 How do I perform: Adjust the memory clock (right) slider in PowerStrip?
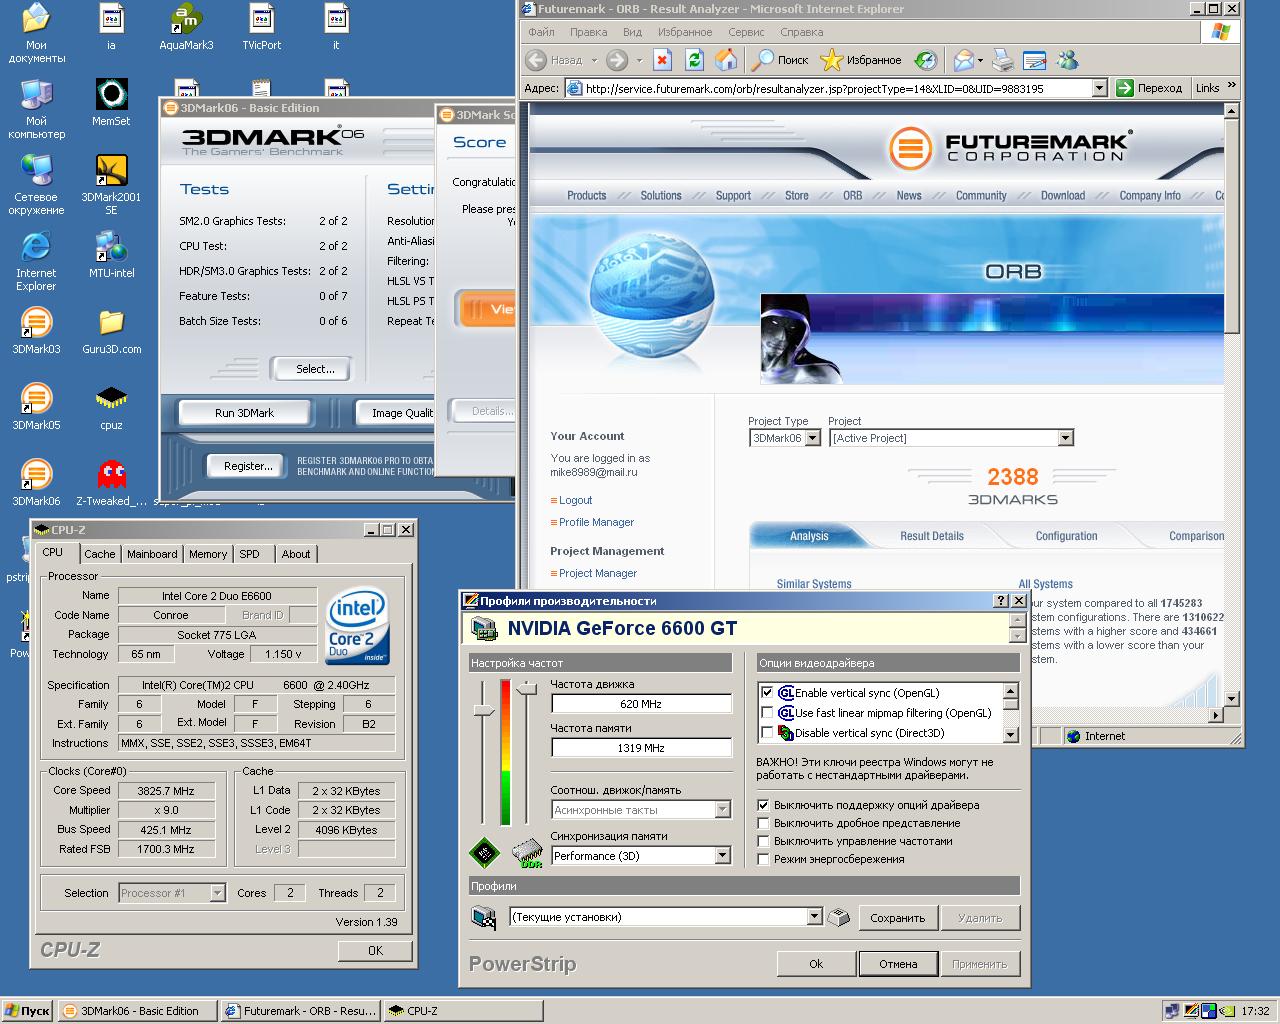click(527, 688)
